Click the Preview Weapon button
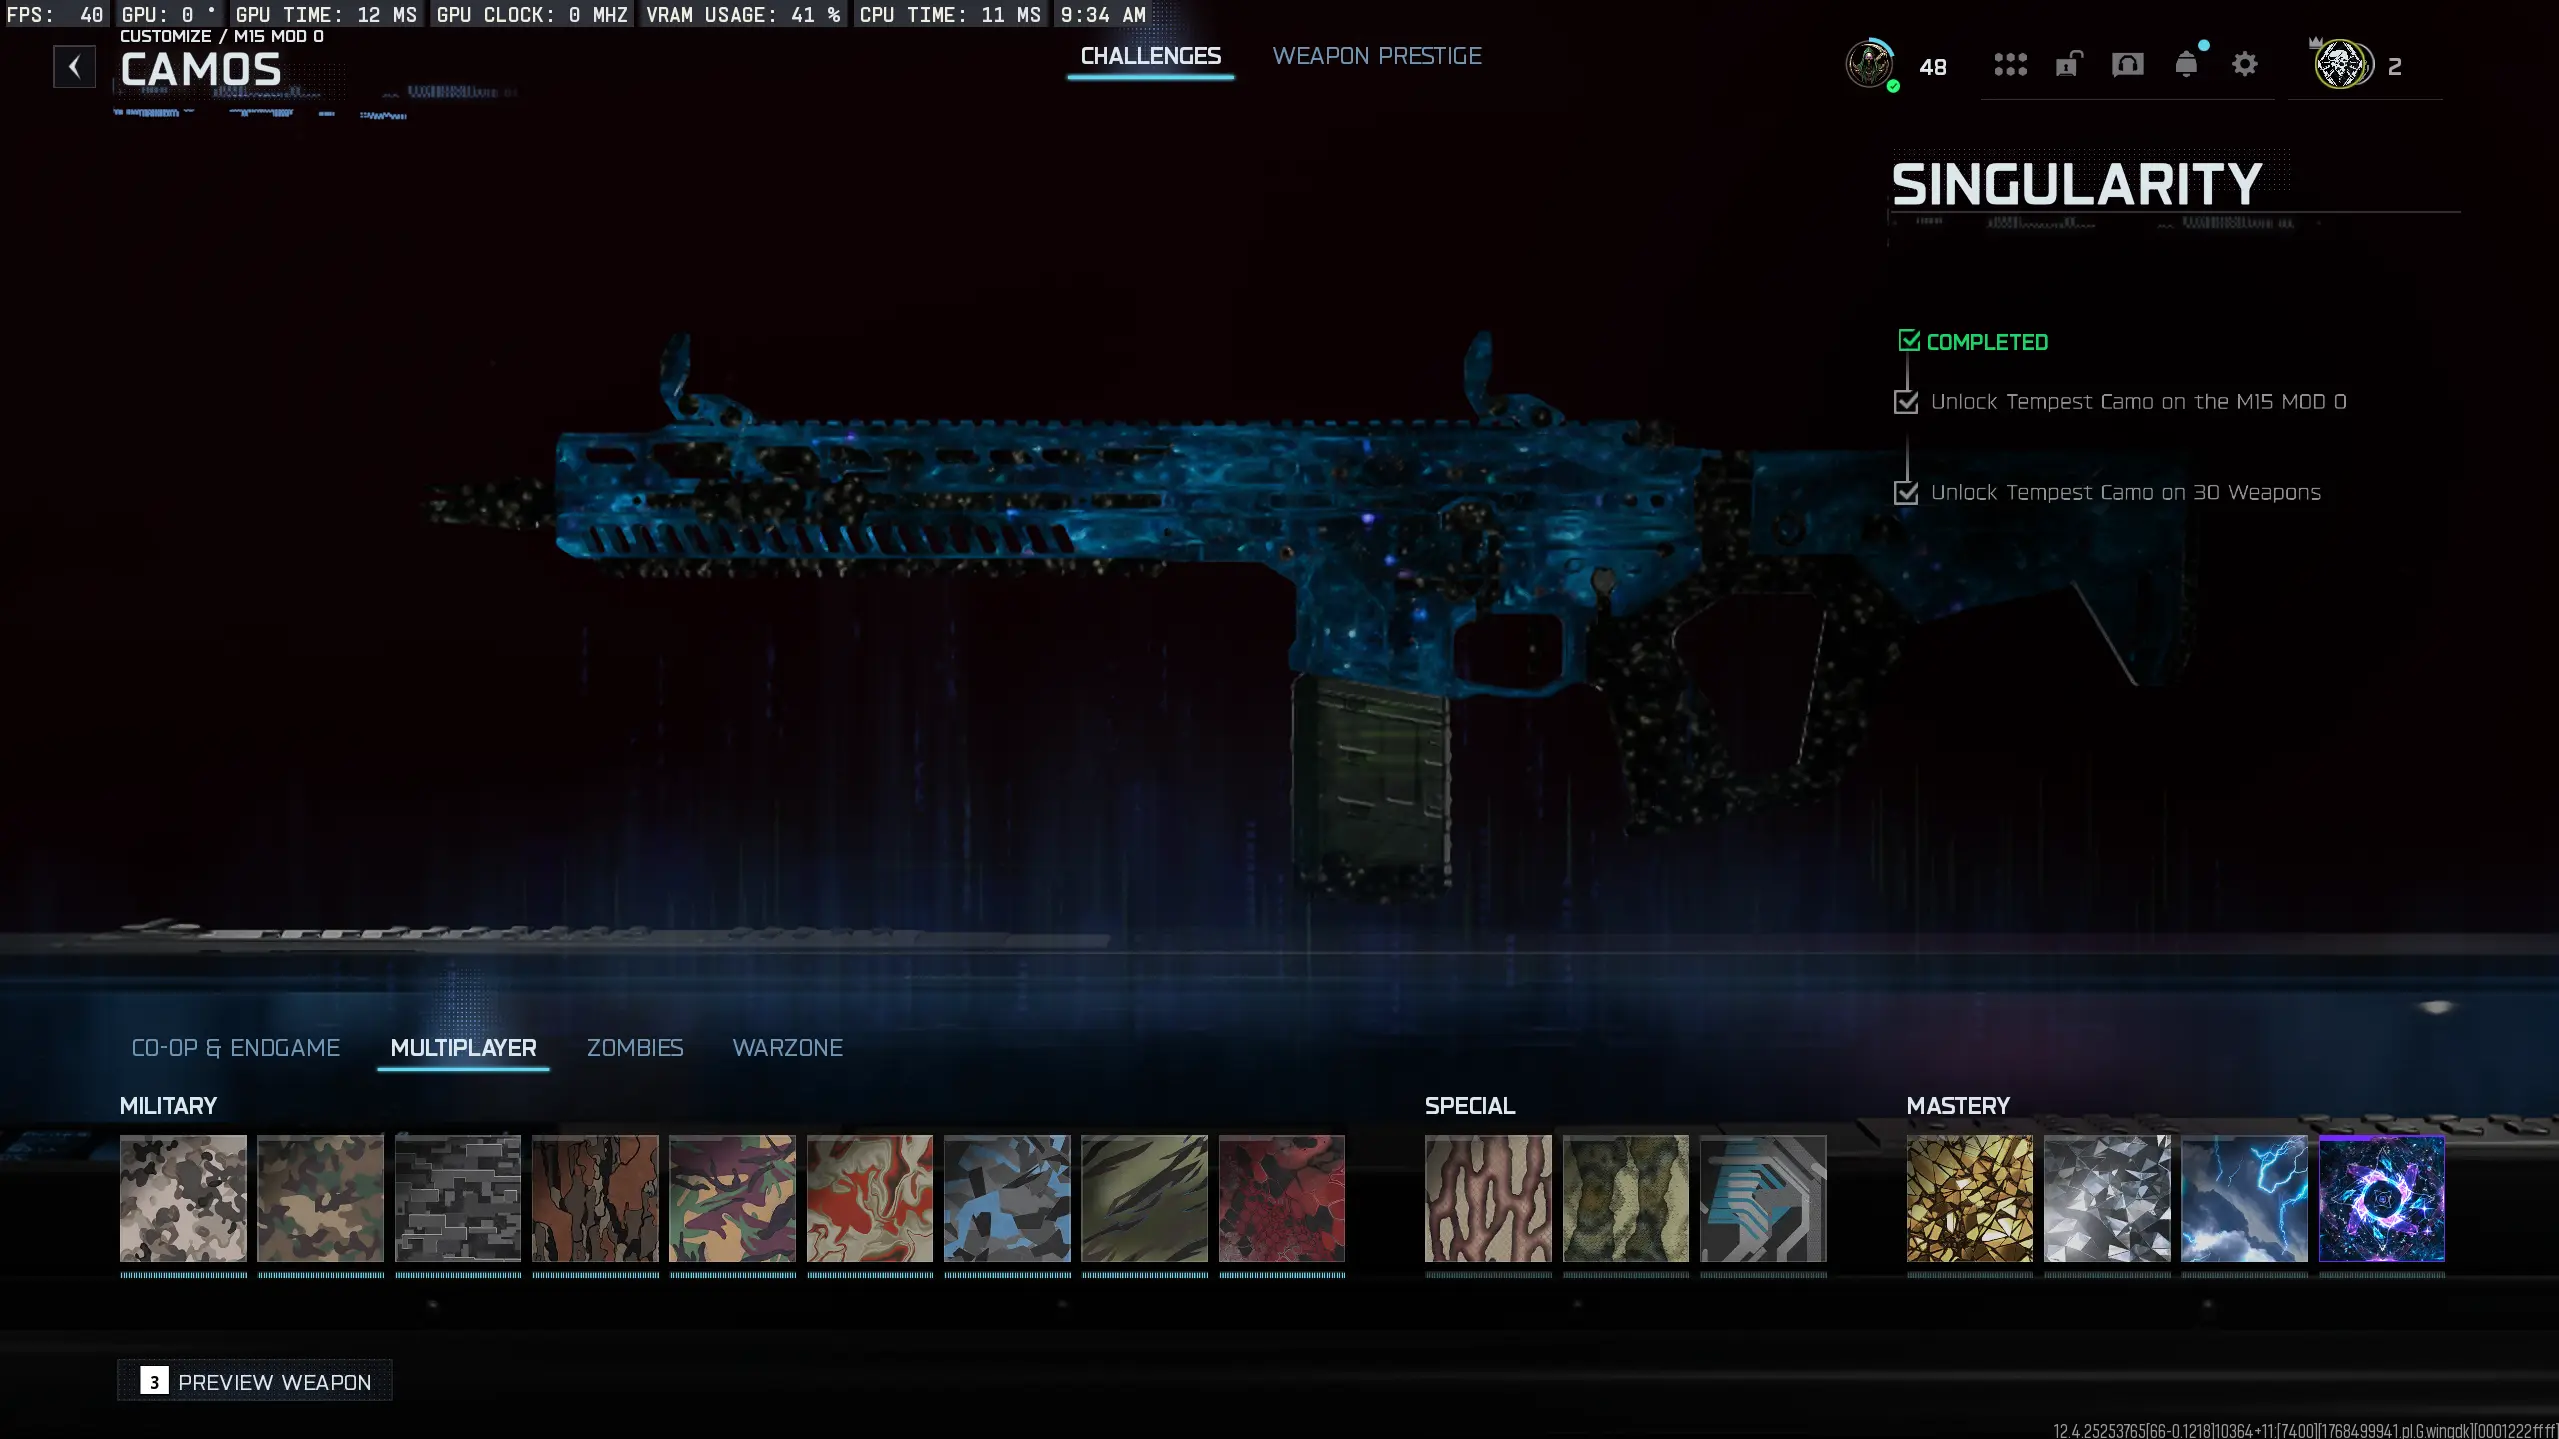Image resolution: width=2559 pixels, height=1439 pixels. click(x=254, y=1381)
